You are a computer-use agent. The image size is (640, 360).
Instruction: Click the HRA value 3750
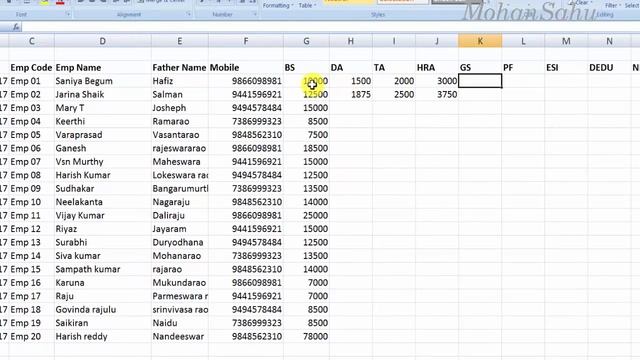pos(437,94)
